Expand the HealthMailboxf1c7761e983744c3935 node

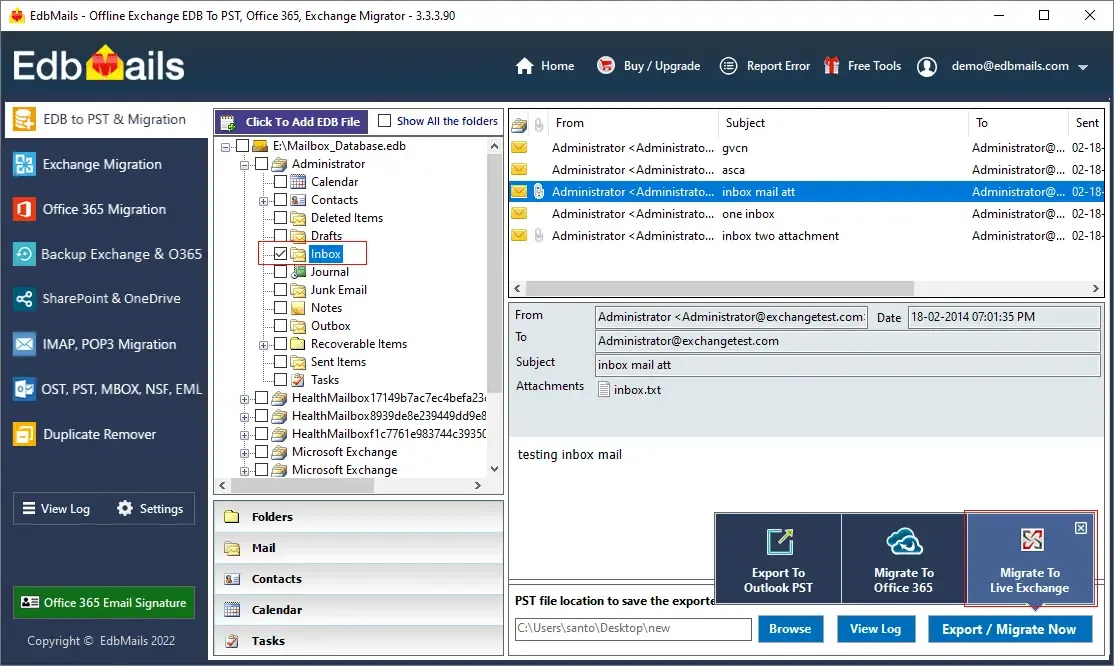click(x=244, y=435)
